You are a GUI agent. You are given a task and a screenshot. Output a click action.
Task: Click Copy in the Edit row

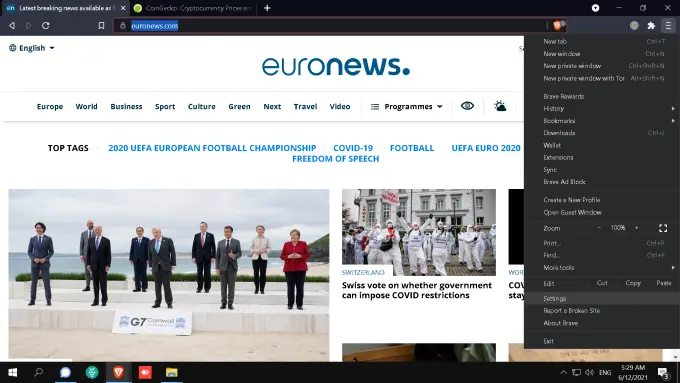click(633, 283)
